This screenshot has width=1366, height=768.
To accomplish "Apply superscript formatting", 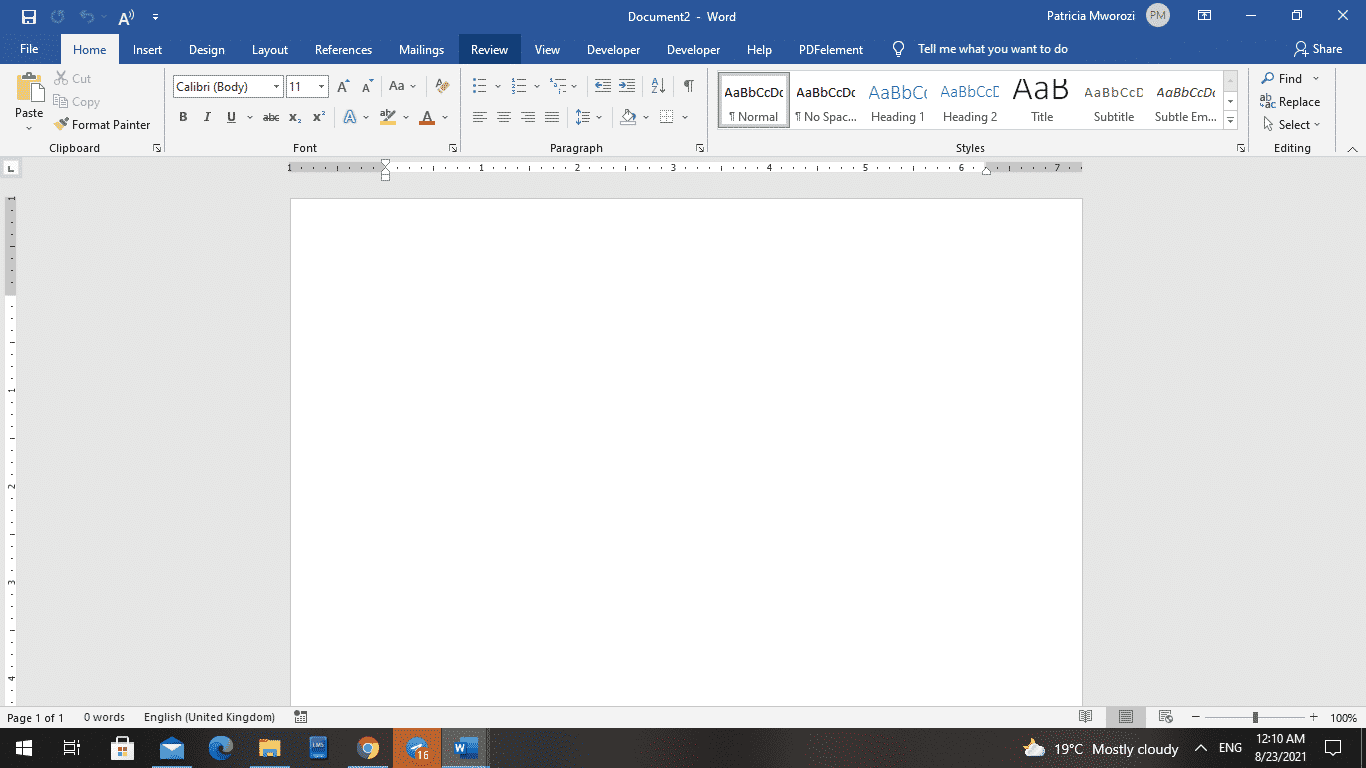I will 317,117.
